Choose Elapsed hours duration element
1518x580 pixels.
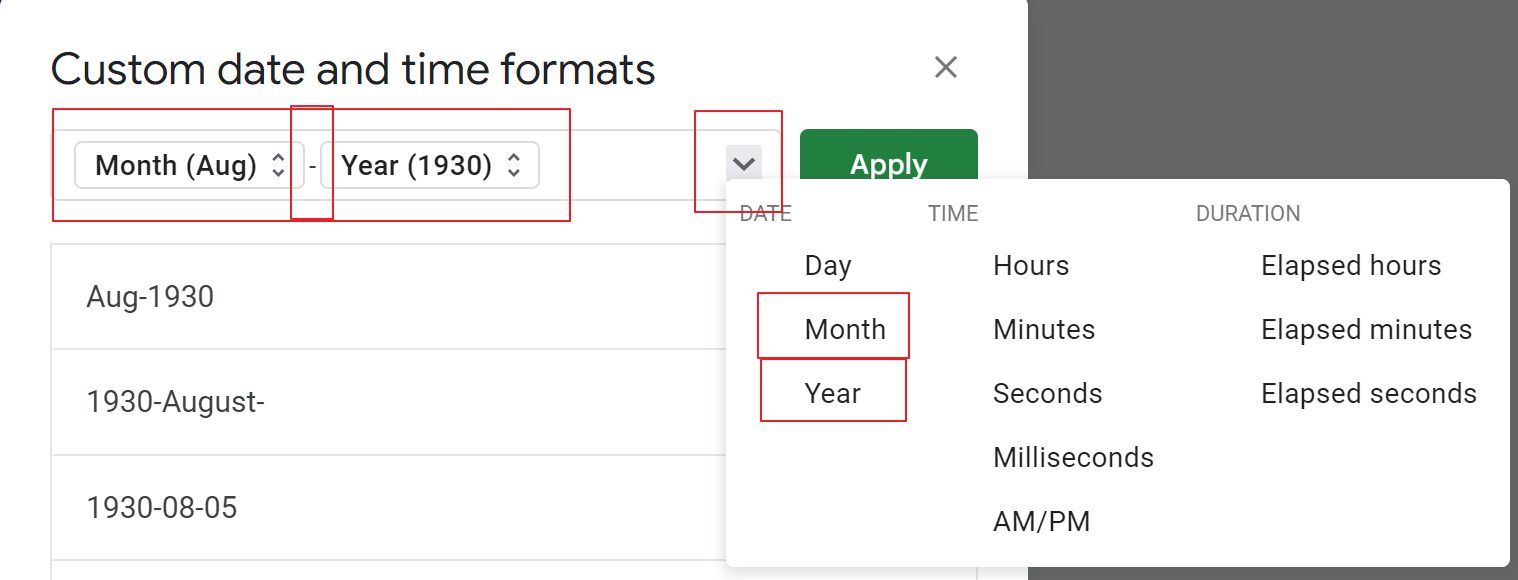(x=1351, y=265)
